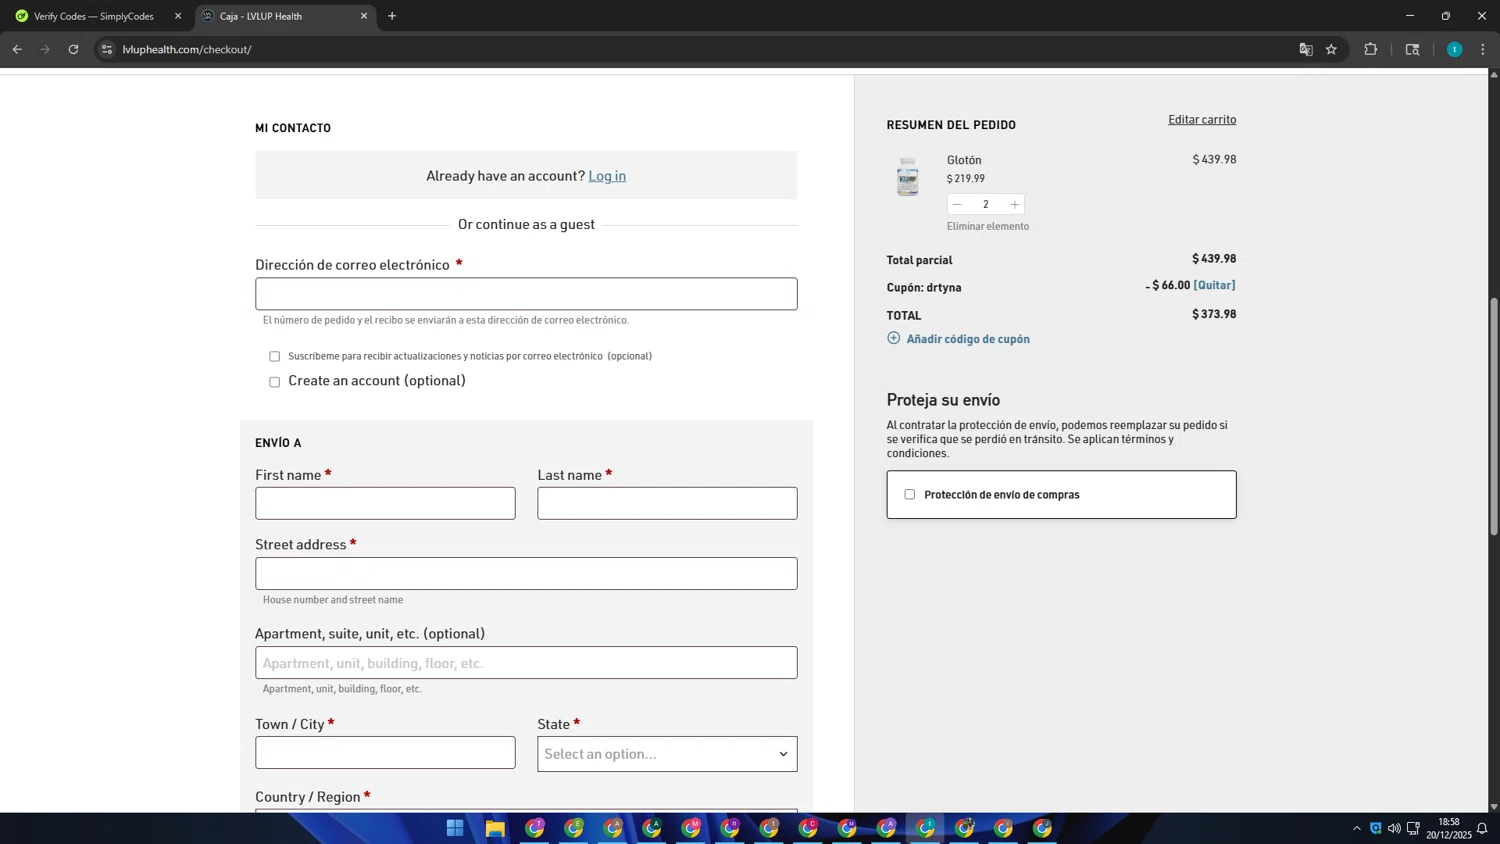
Task: Remove the drtyna coupon via [Quitar]
Action: click(1214, 285)
